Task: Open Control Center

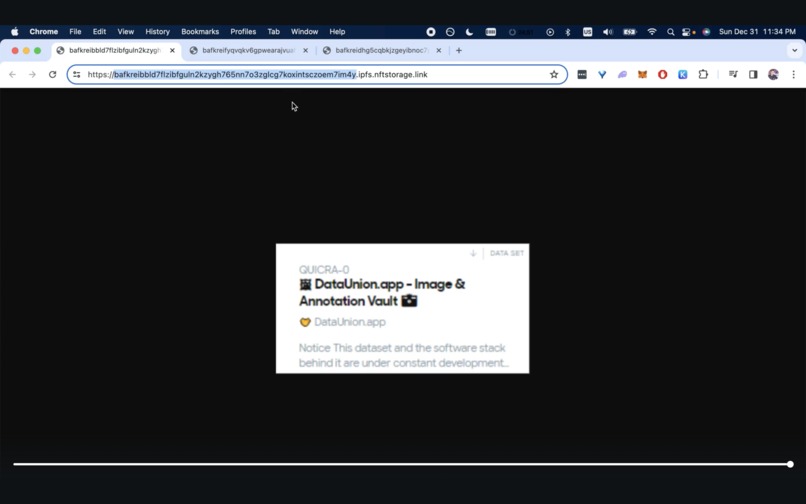Action: [686, 32]
